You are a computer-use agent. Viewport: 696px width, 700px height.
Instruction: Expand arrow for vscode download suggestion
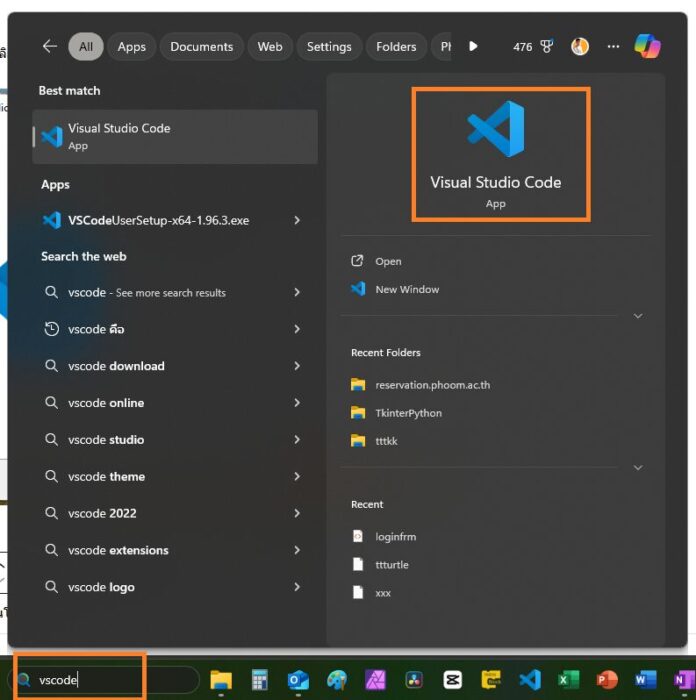[297, 366]
